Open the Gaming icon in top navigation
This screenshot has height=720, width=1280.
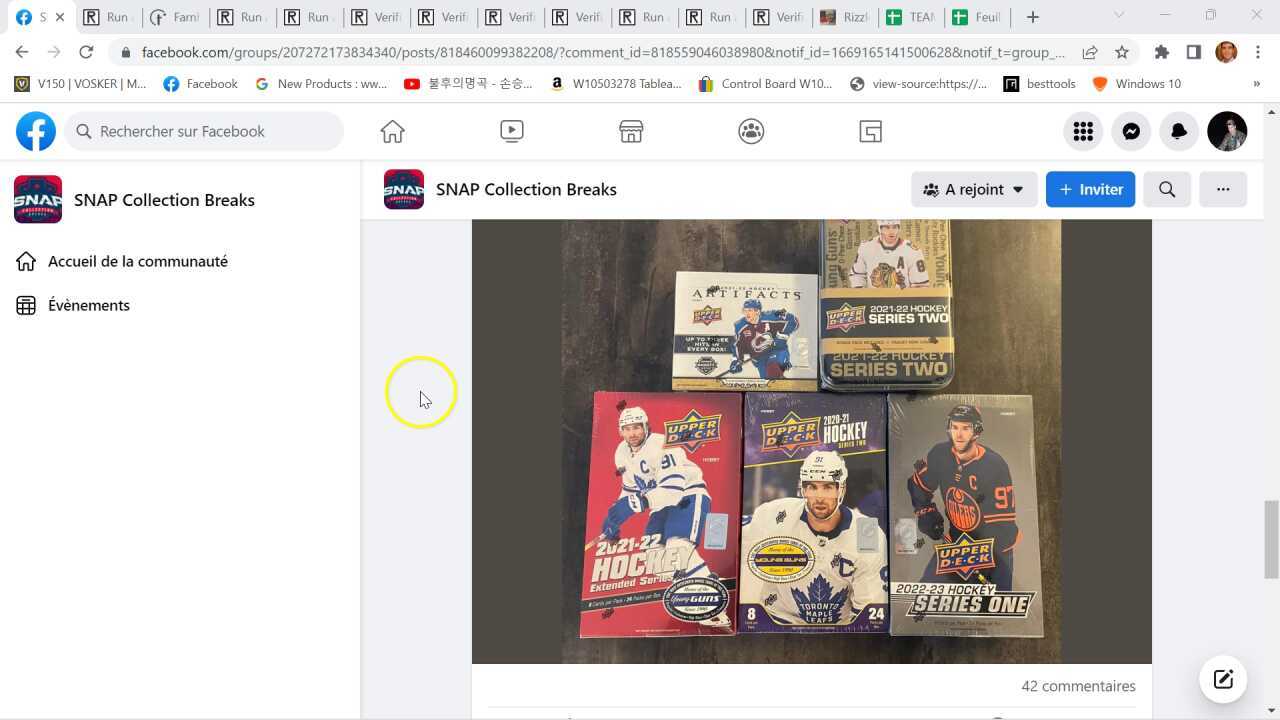click(x=870, y=131)
